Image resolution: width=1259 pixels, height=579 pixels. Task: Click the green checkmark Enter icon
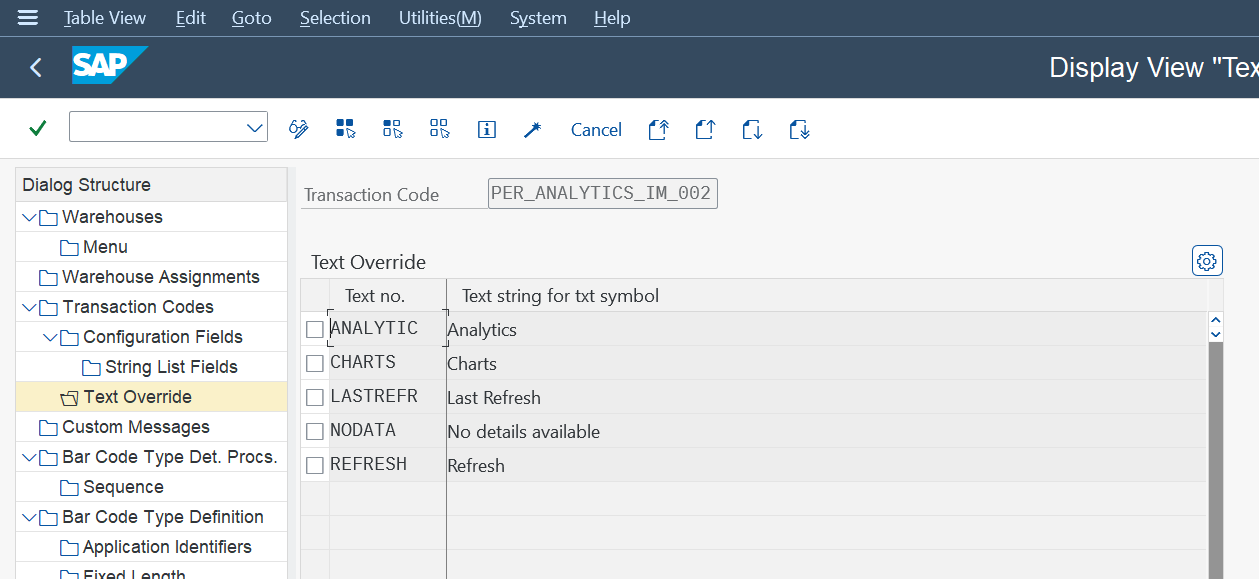pos(38,128)
